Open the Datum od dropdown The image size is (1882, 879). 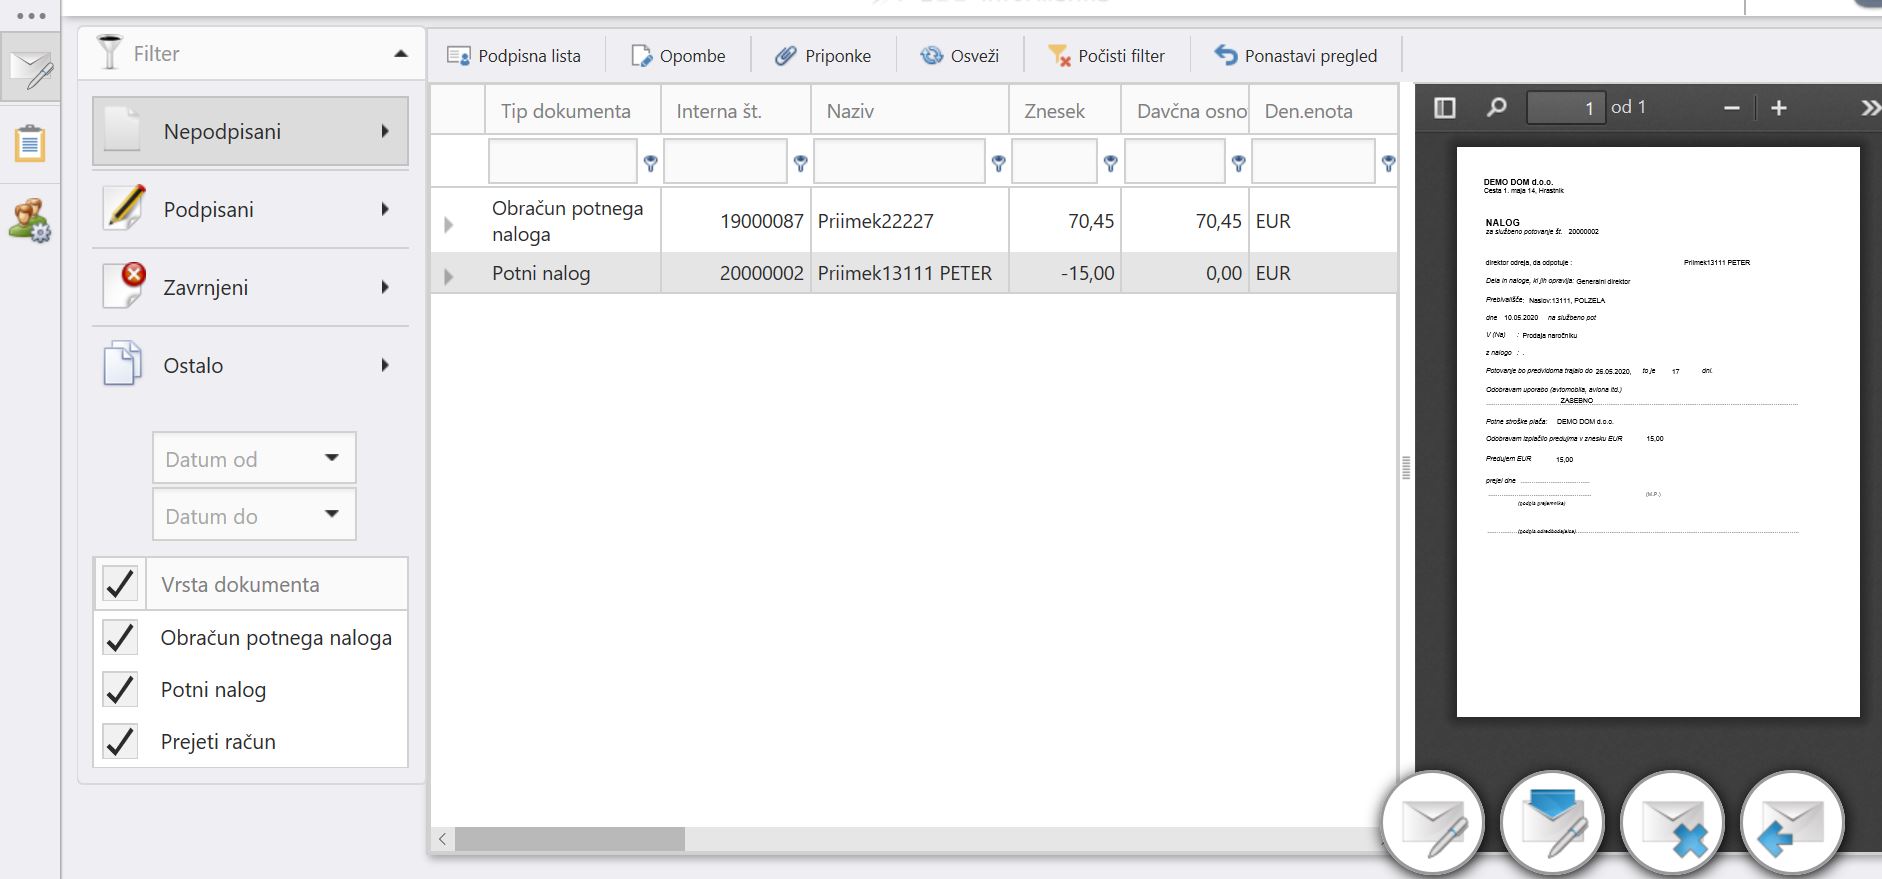(254, 458)
